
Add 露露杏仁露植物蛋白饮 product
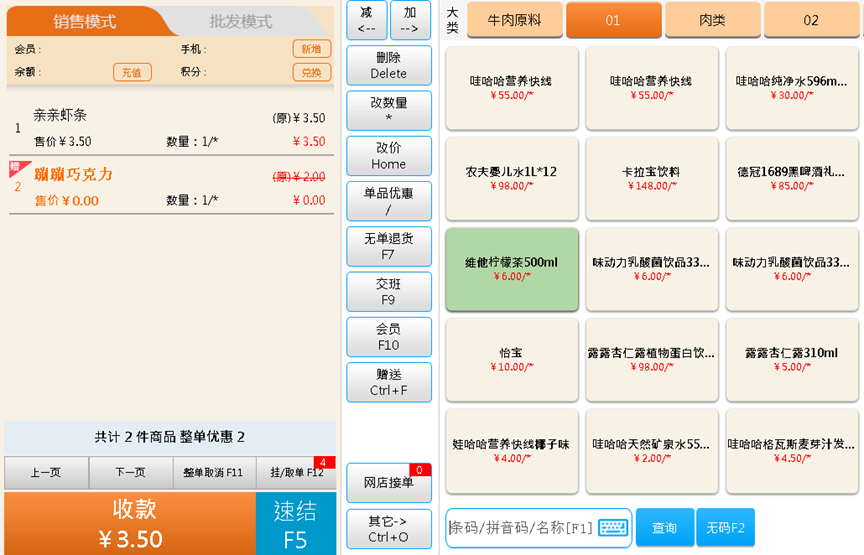click(x=652, y=359)
